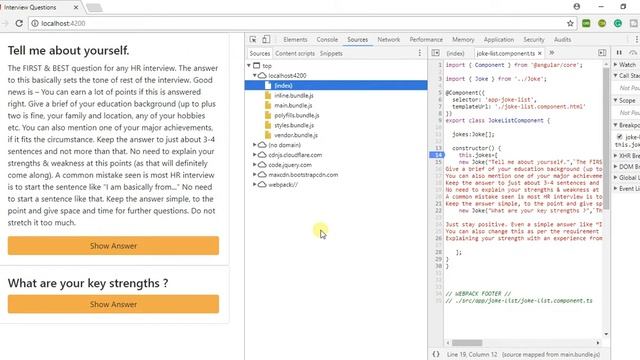The width and height of the screenshot is (640, 360).
Task: Open the Sources pane three-dot menu
Action: [420, 53]
